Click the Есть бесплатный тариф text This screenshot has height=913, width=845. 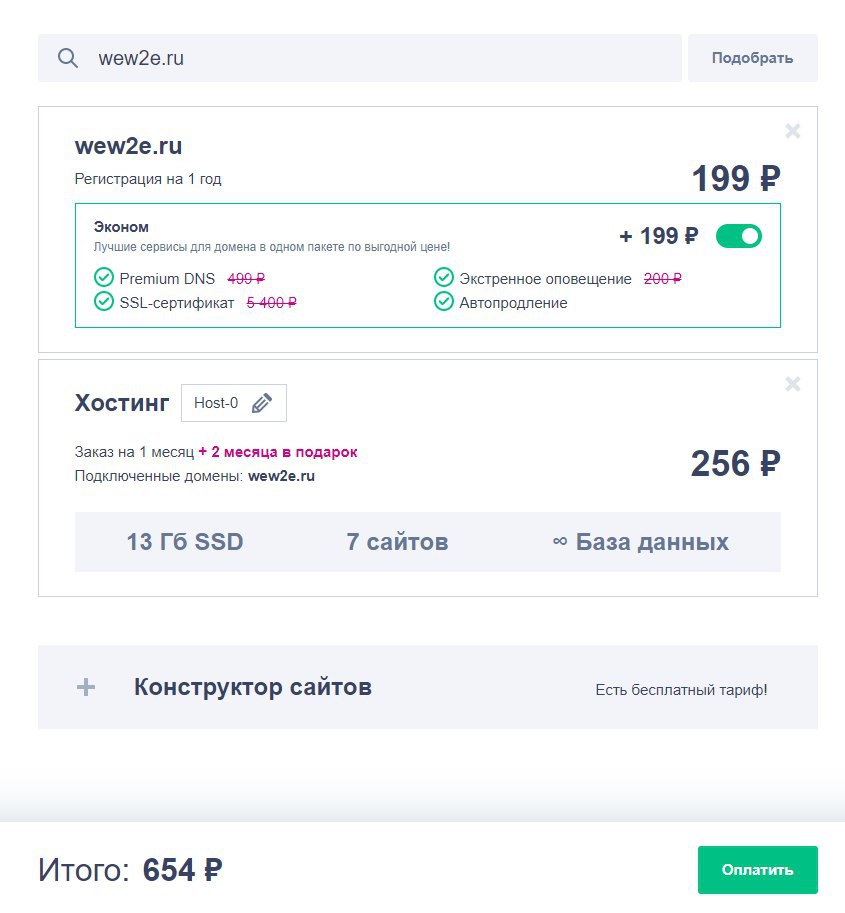[x=681, y=689]
